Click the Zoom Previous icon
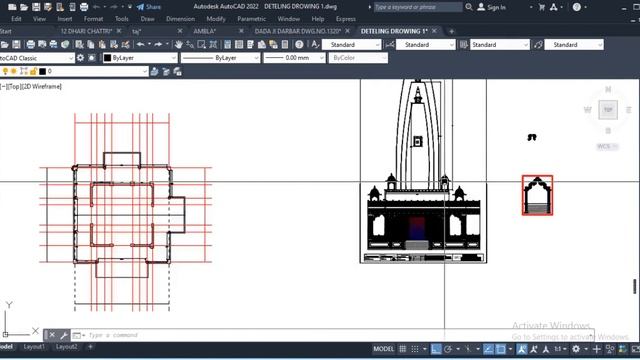 point(213,44)
